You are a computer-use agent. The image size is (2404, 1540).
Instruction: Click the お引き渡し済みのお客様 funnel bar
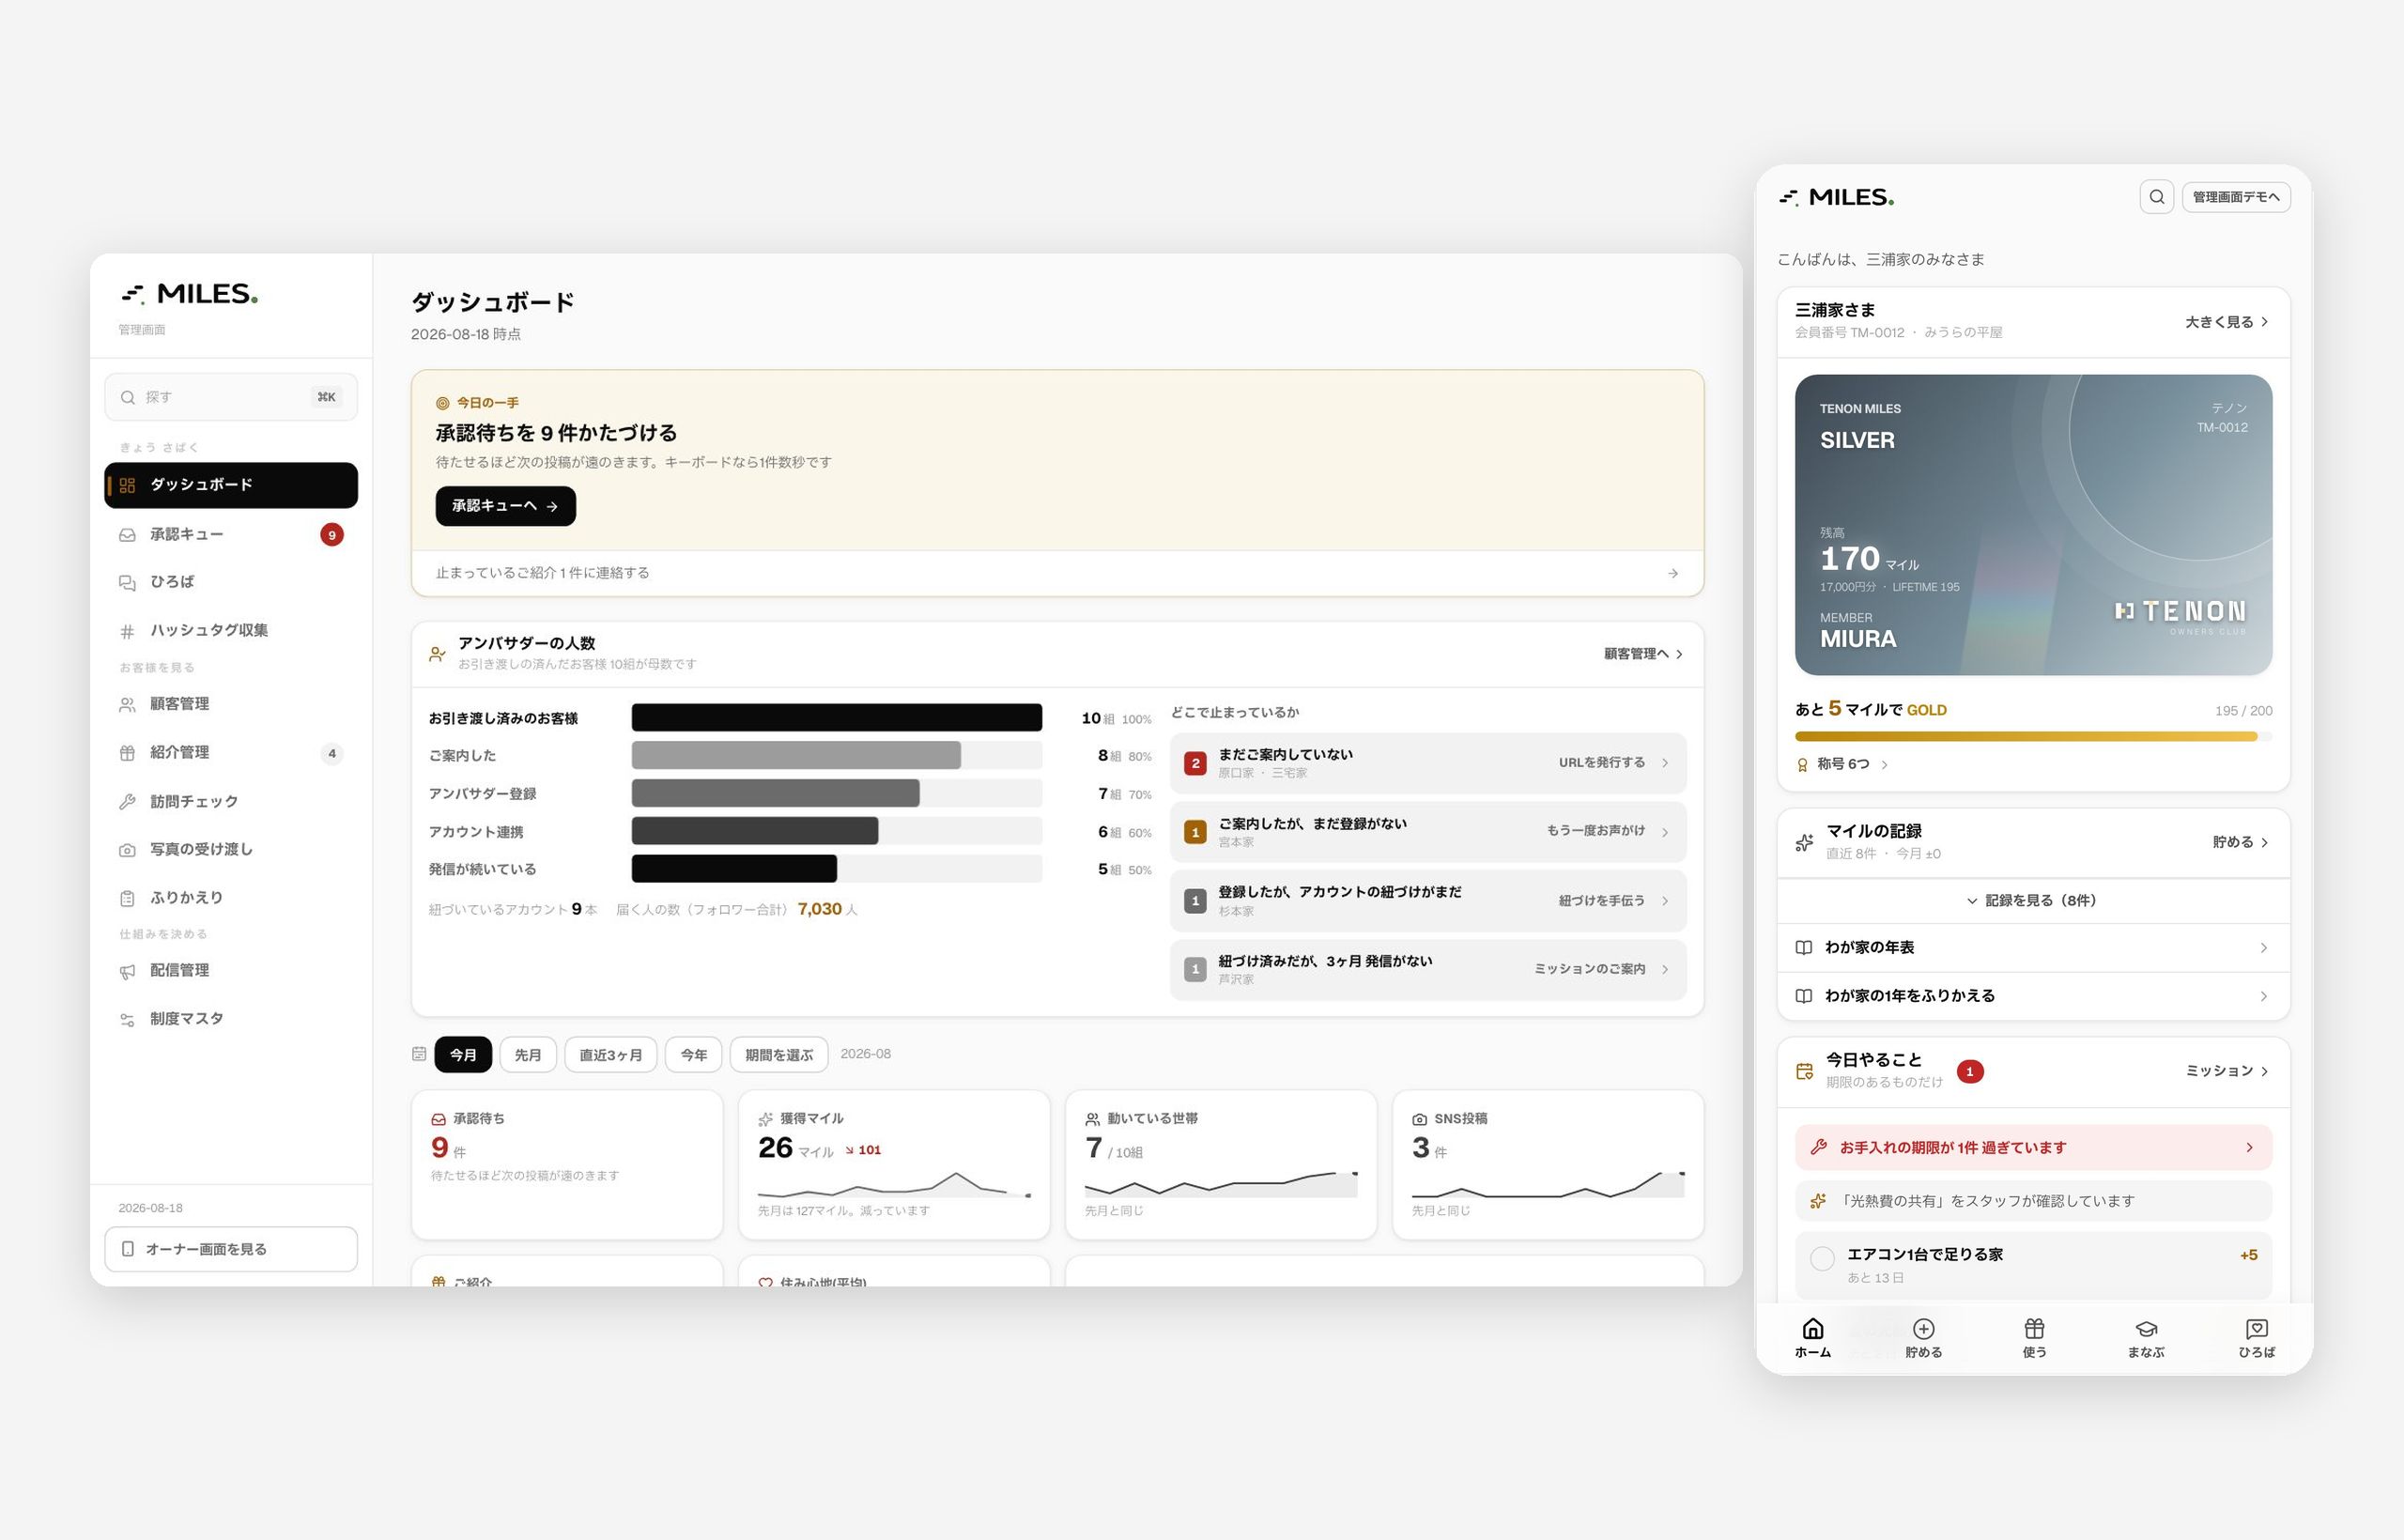(836, 717)
